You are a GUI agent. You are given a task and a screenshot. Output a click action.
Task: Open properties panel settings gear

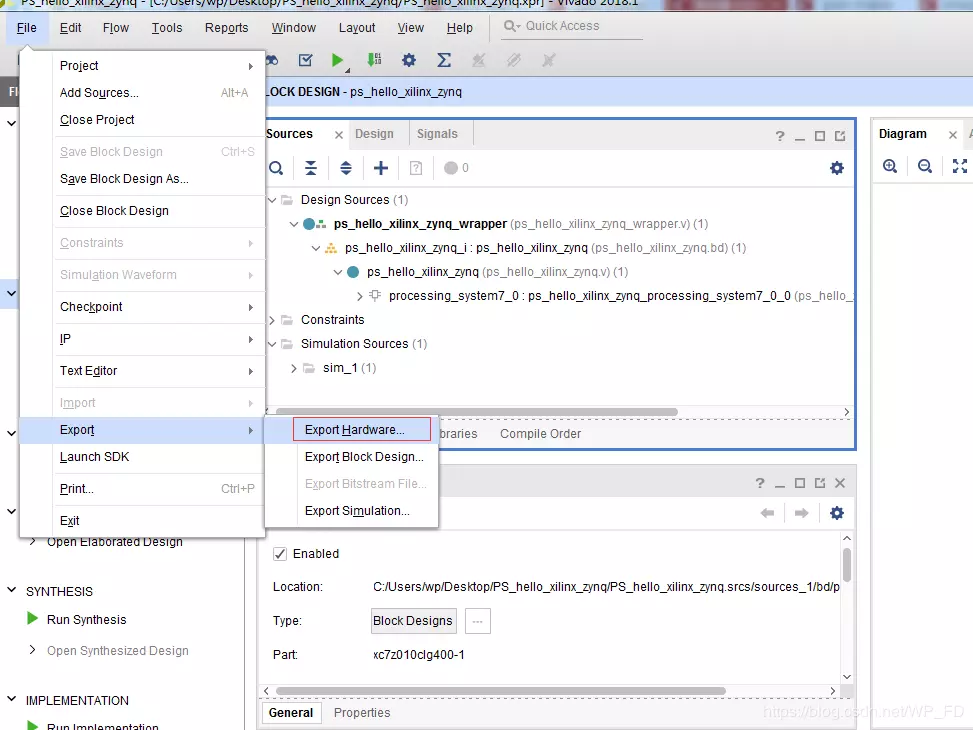pyautogui.click(x=836, y=513)
